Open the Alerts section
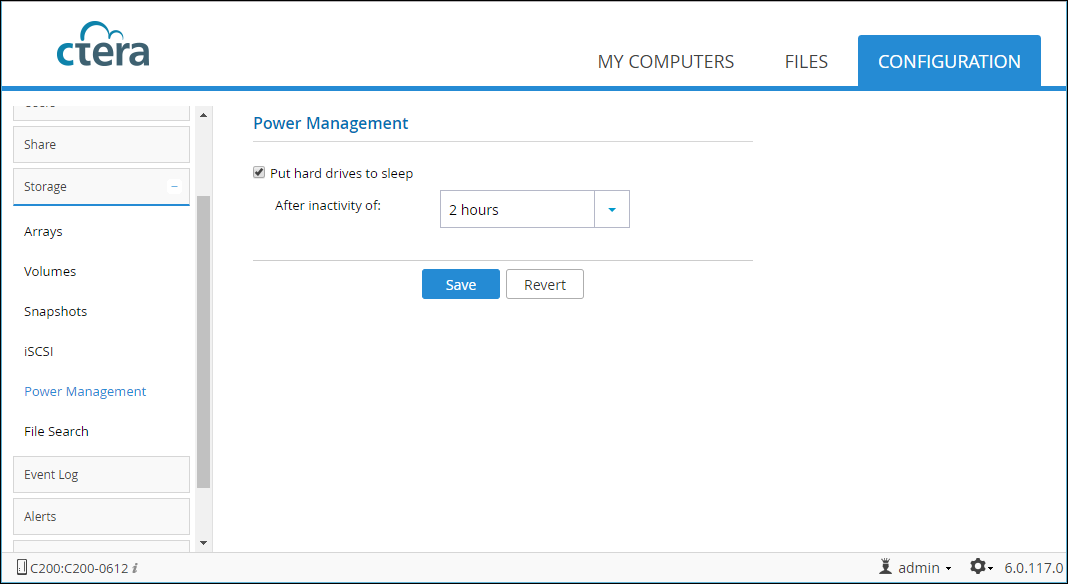Image resolution: width=1068 pixels, height=584 pixels. point(101,517)
